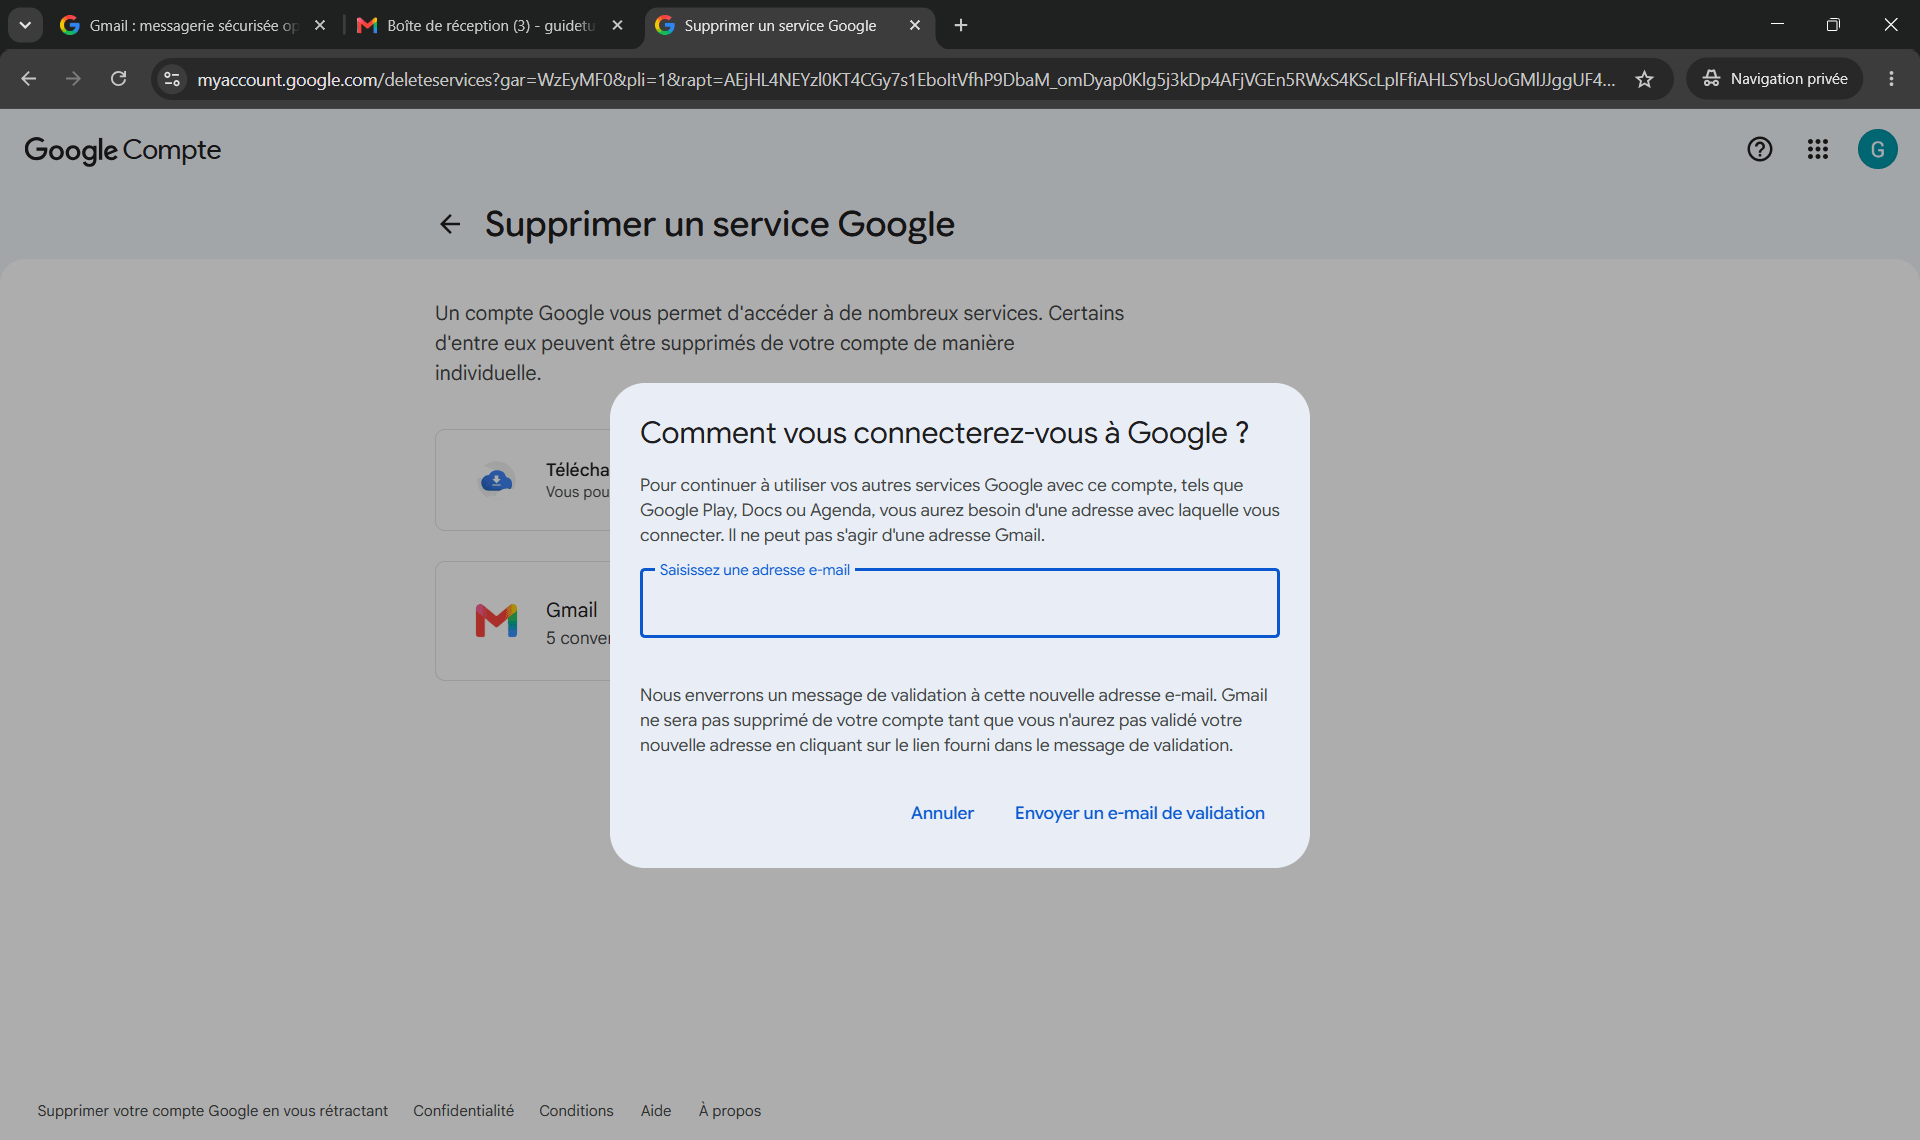Click the address bar URL
The height and width of the screenshot is (1140, 1920).
[905, 79]
